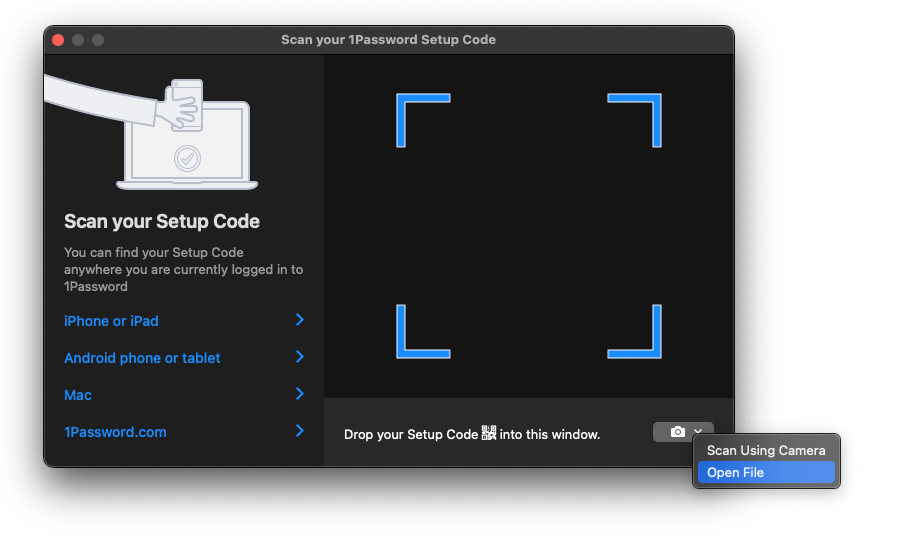
Task: Expand the chevron next to Android phone or tablet
Action: point(299,357)
